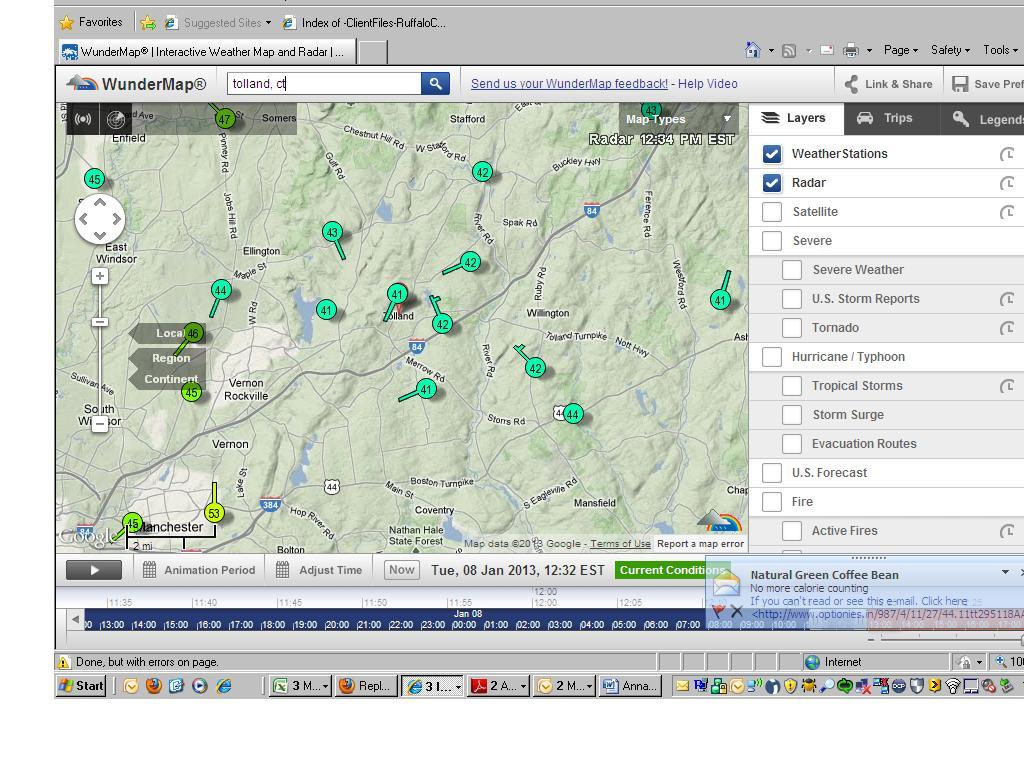Click the WunderMap logo
Viewport: 1024px width, 768px height.
coord(136,84)
